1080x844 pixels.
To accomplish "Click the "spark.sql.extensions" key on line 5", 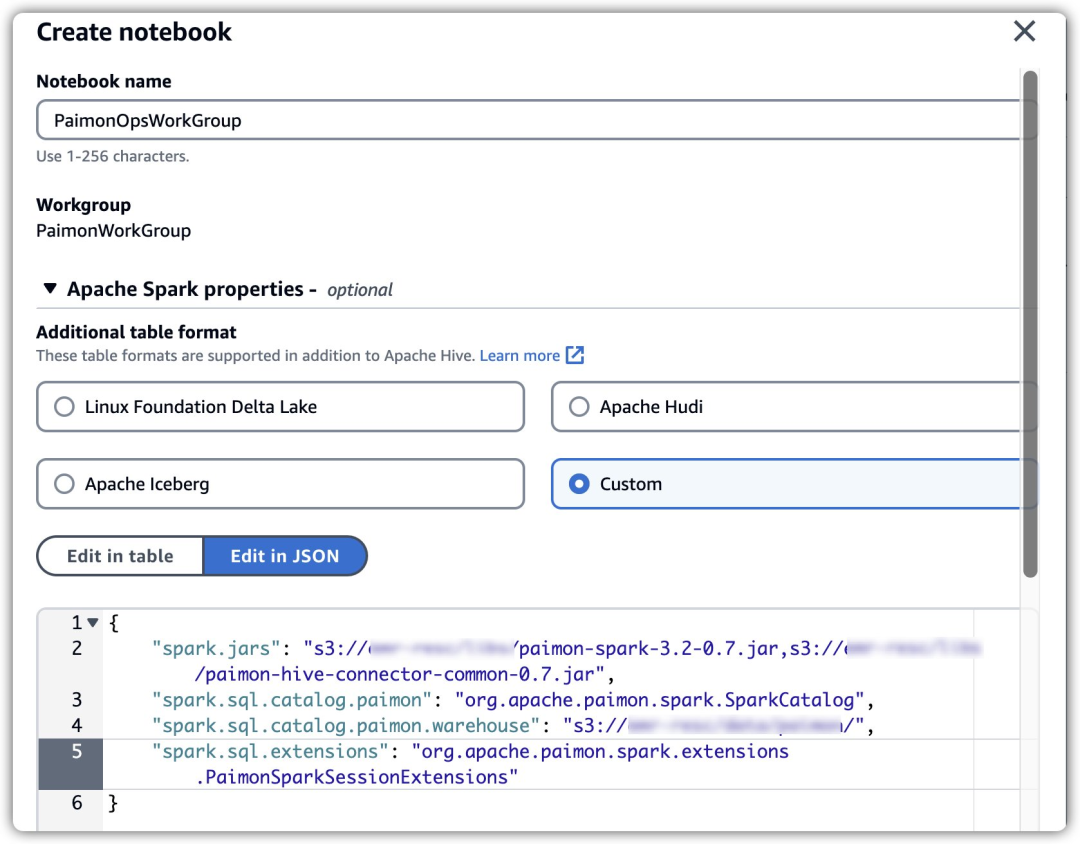I will [270, 751].
